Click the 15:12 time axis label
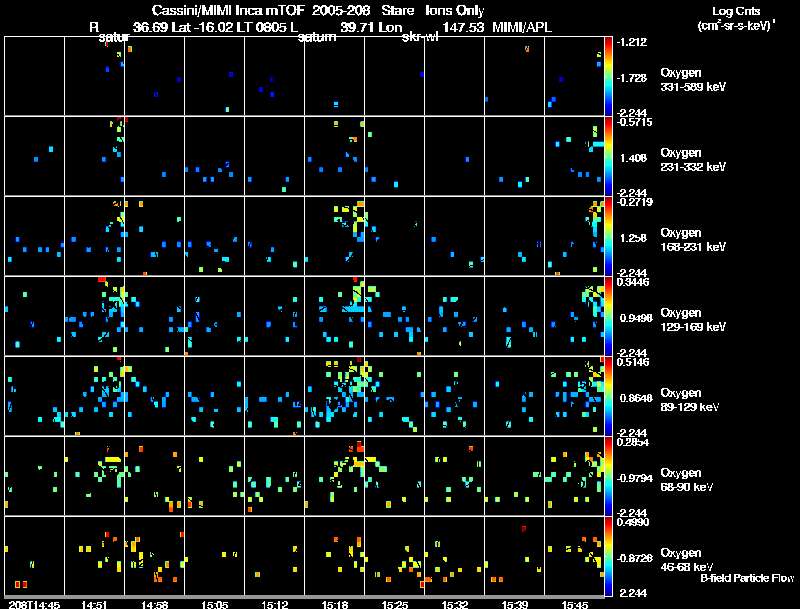Viewport: 800px width, 609px height. [275, 605]
